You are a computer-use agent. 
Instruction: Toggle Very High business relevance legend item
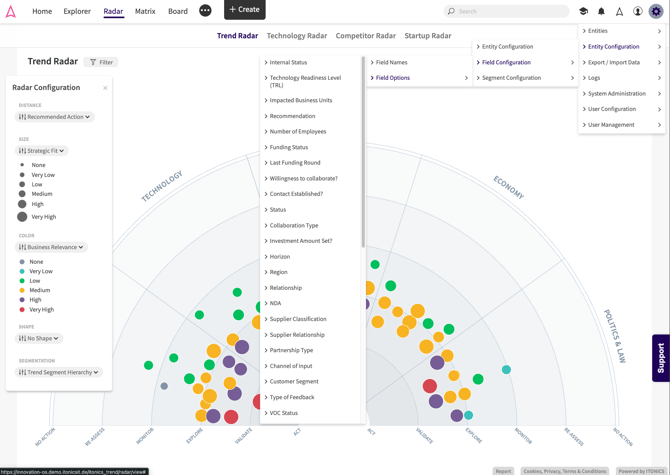pos(37,310)
